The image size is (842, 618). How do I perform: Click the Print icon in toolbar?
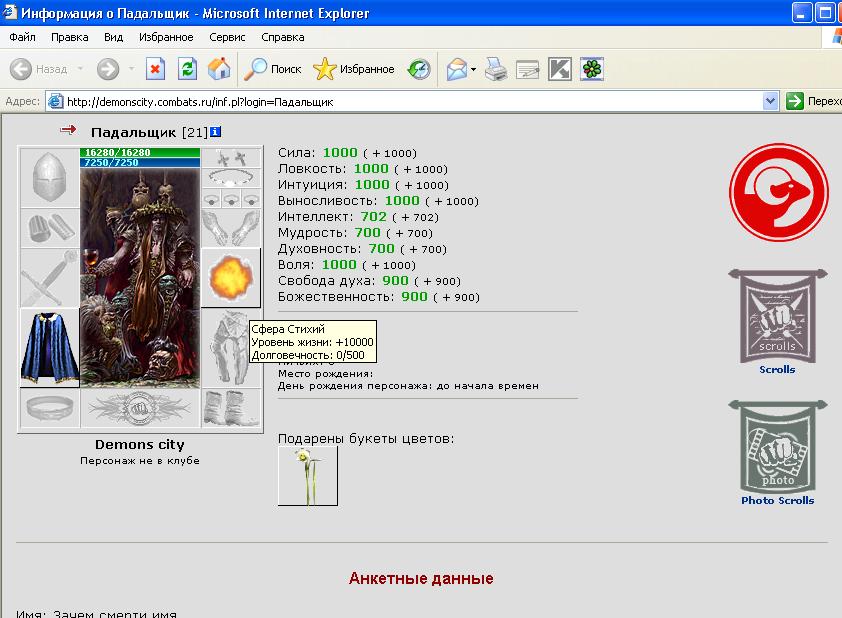point(496,69)
